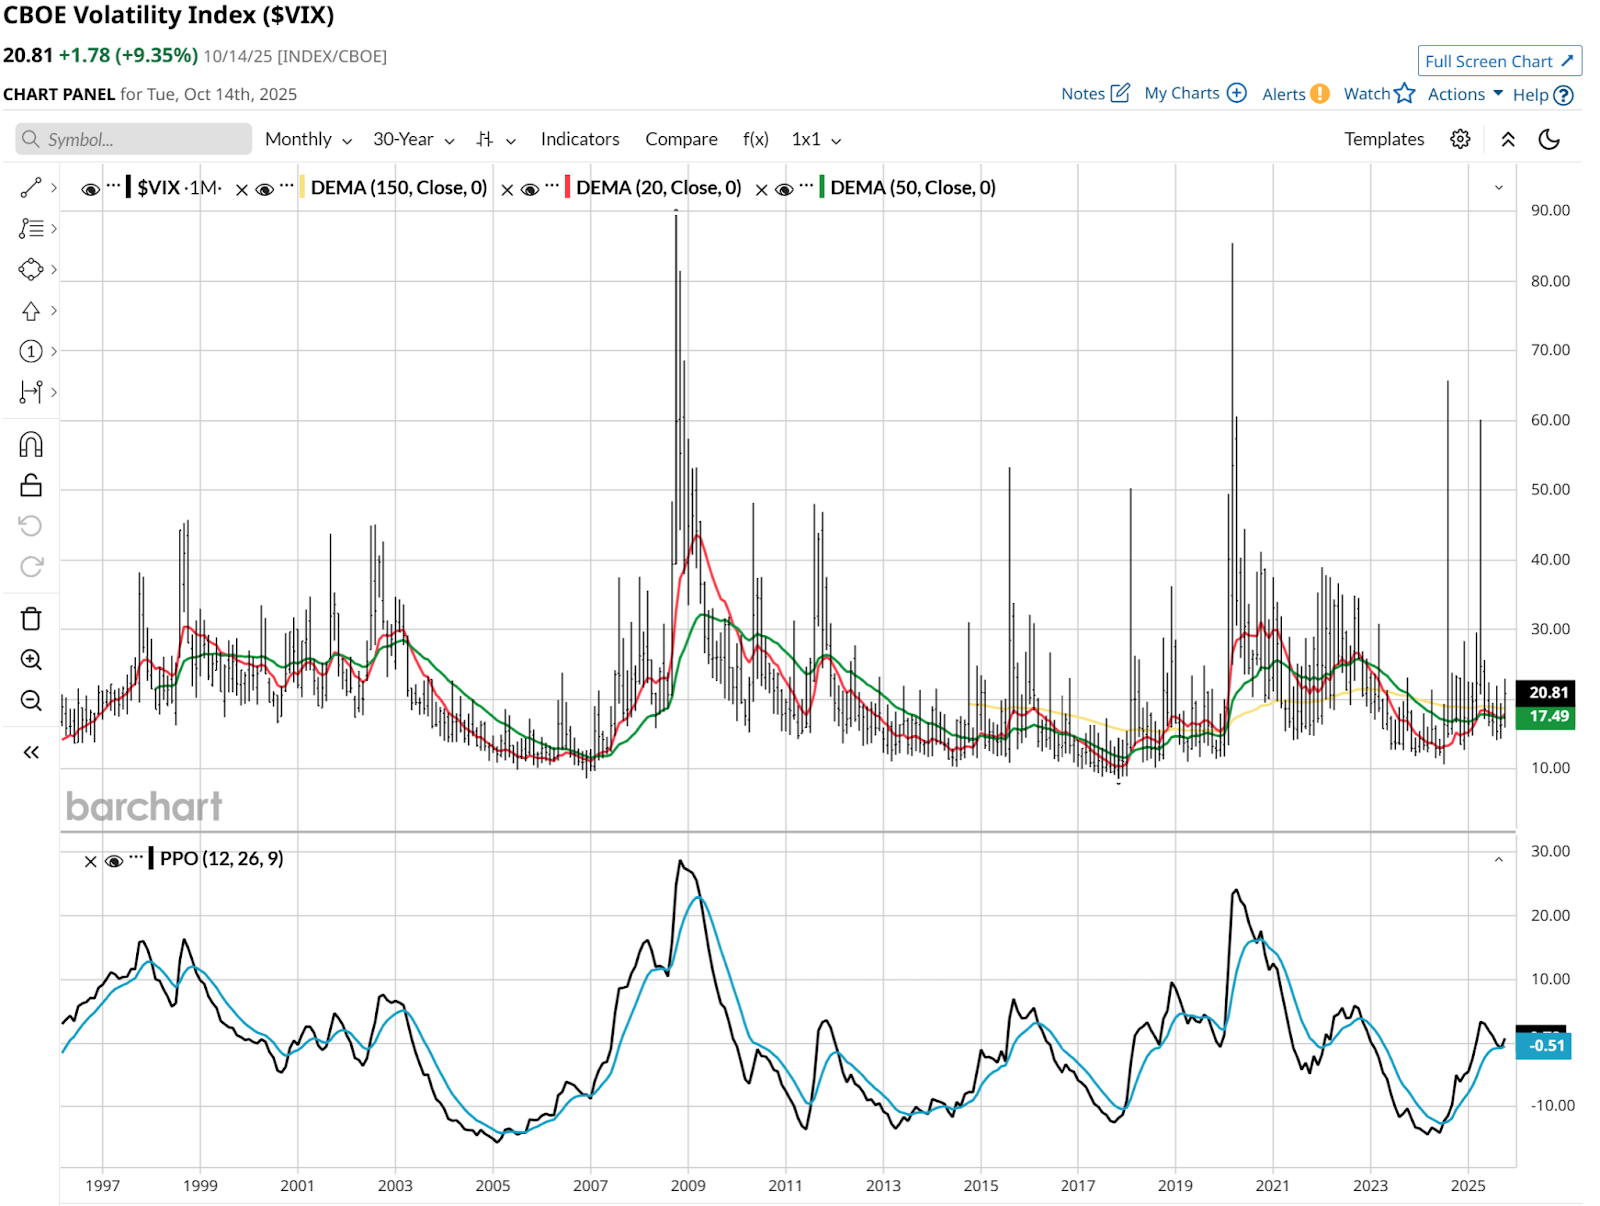1600x1206 pixels.
Task: Open the Monthly frequency dropdown
Action: (x=308, y=140)
